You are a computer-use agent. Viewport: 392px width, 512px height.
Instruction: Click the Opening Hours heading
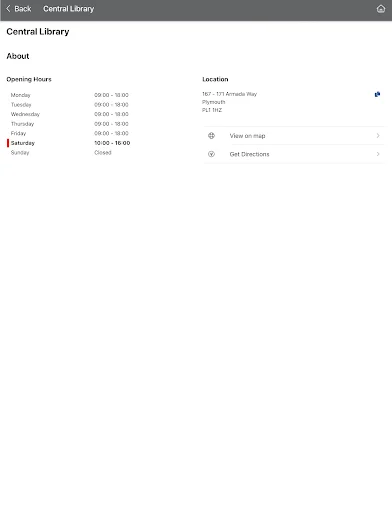point(29,79)
